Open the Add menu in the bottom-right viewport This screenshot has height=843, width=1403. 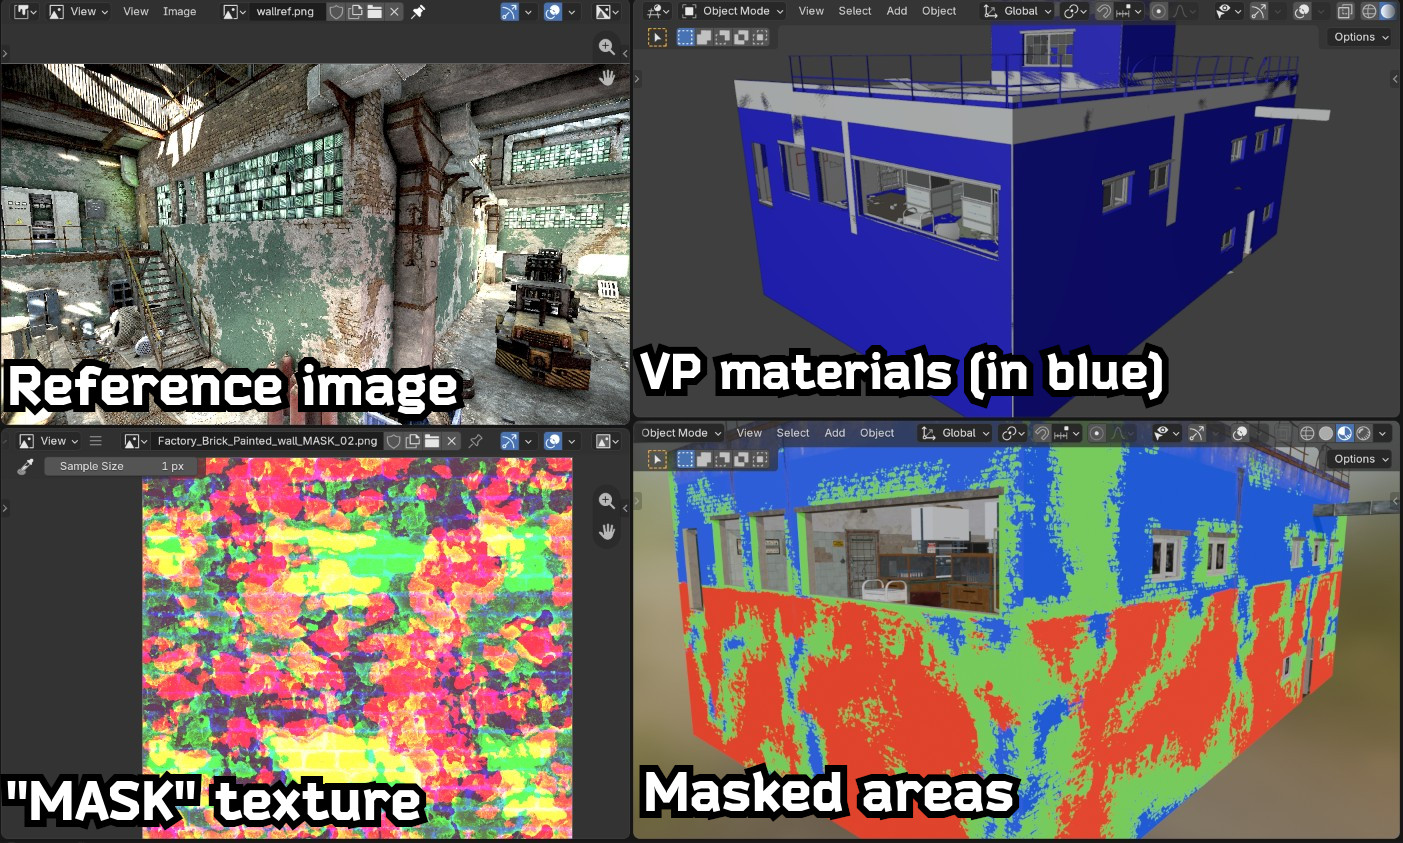(x=835, y=433)
